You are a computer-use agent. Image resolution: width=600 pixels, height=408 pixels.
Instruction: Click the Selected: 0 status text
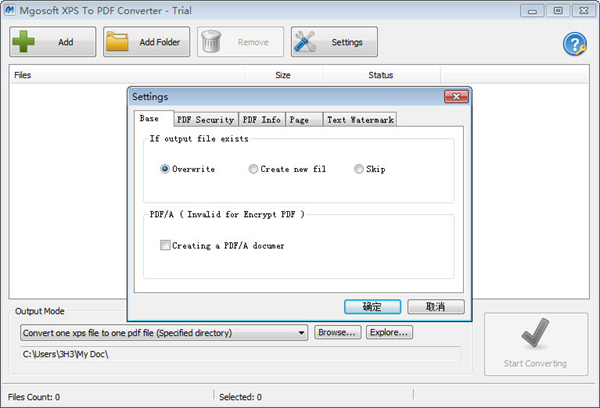click(x=240, y=397)
